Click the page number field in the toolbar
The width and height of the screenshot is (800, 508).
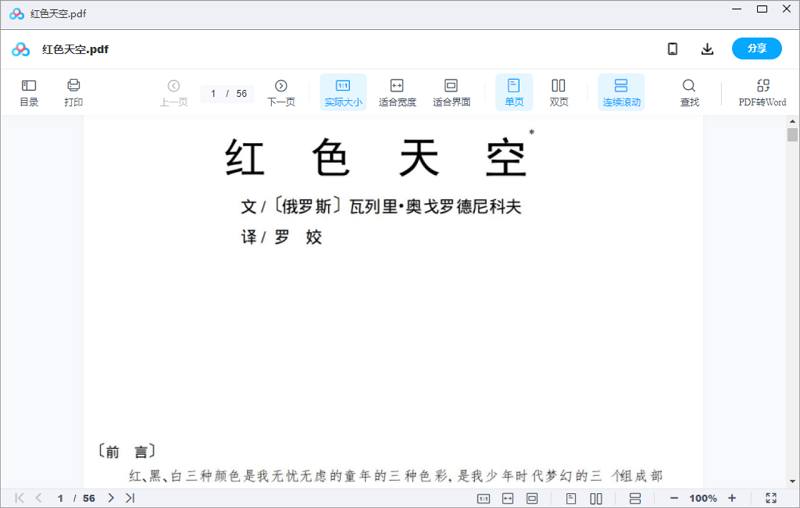[214, 93]
